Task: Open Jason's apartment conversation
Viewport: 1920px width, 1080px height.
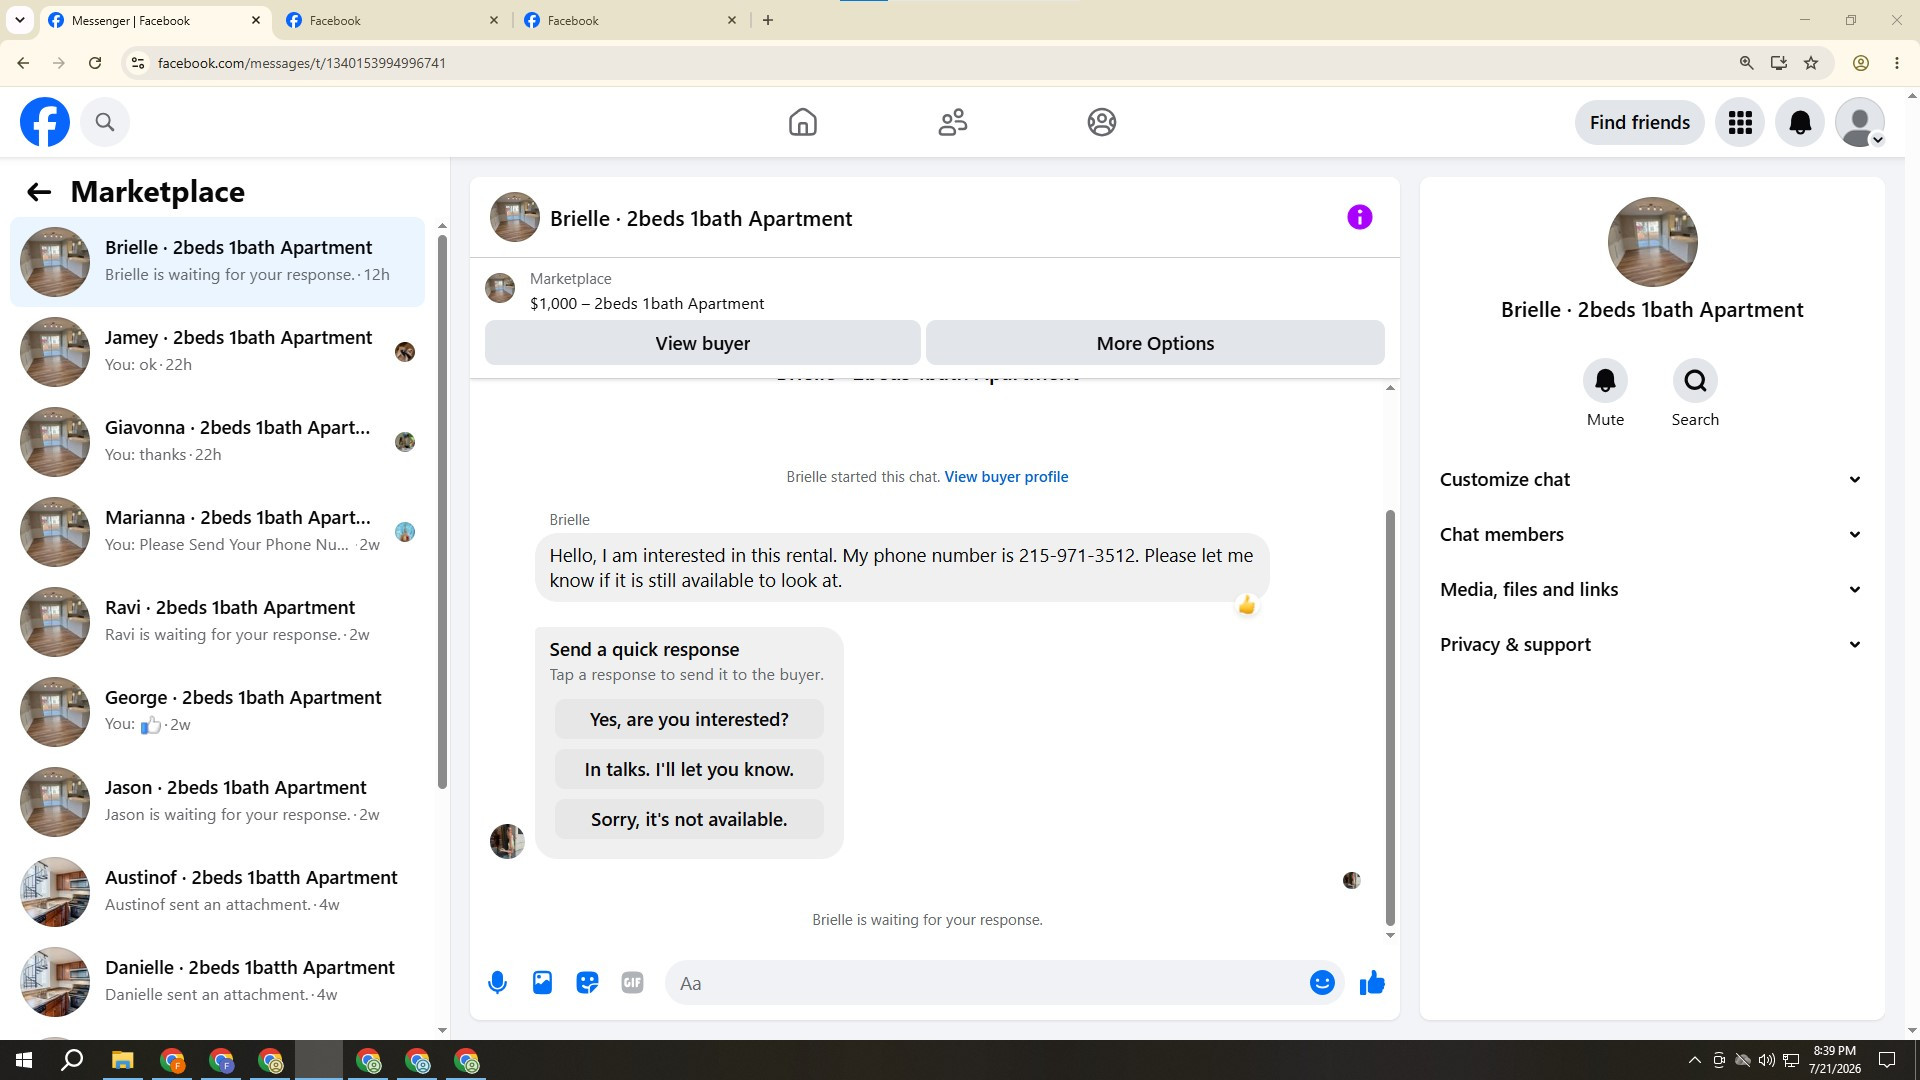Action: point(217,801)
